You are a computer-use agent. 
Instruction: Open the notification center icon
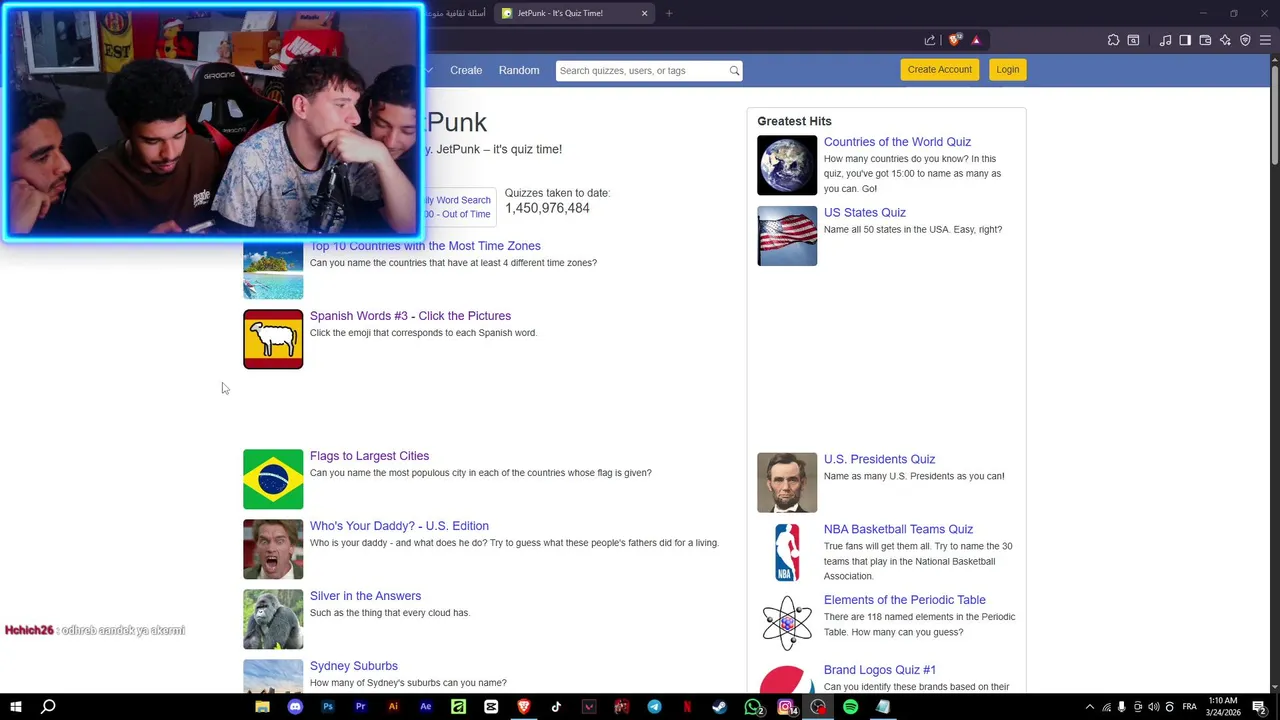coord(1259,707)
